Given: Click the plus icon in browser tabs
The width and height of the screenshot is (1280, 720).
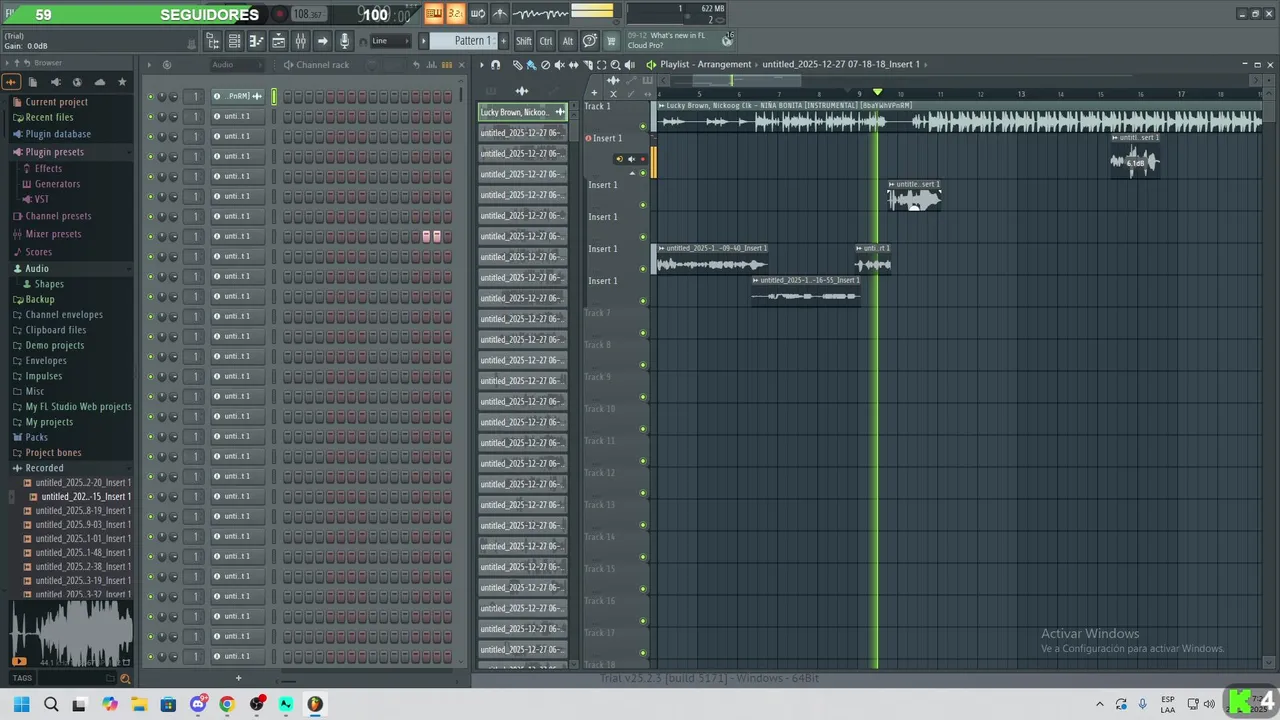Looking at the screenshot, I should pos(11,82).
